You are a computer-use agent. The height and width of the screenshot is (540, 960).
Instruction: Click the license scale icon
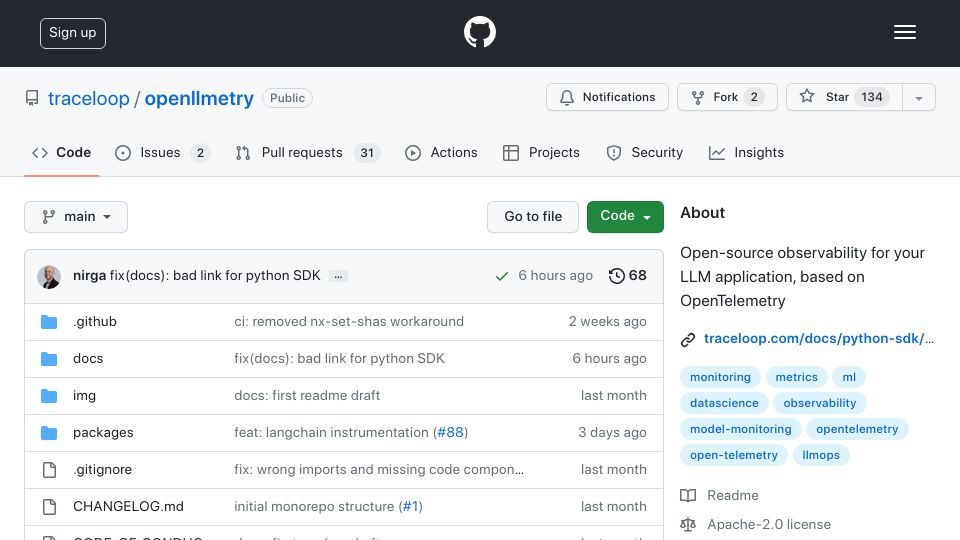(x=688, y=525)
